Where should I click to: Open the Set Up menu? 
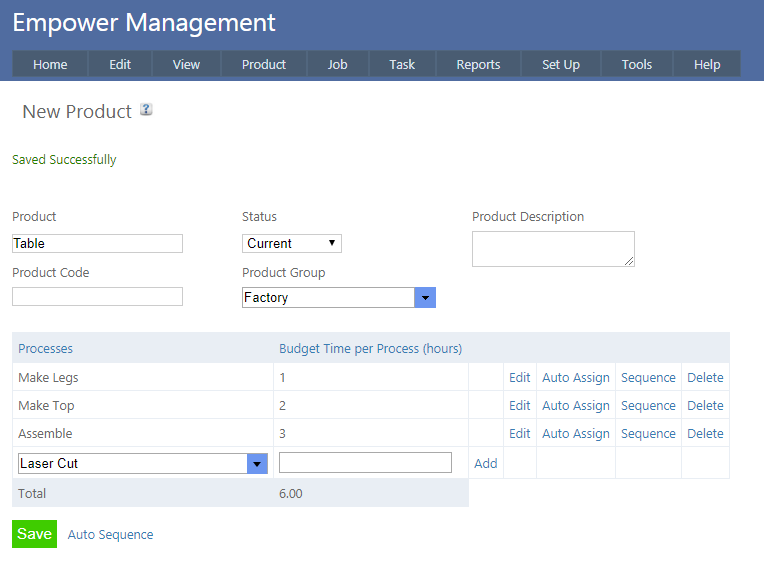point(560,64)
